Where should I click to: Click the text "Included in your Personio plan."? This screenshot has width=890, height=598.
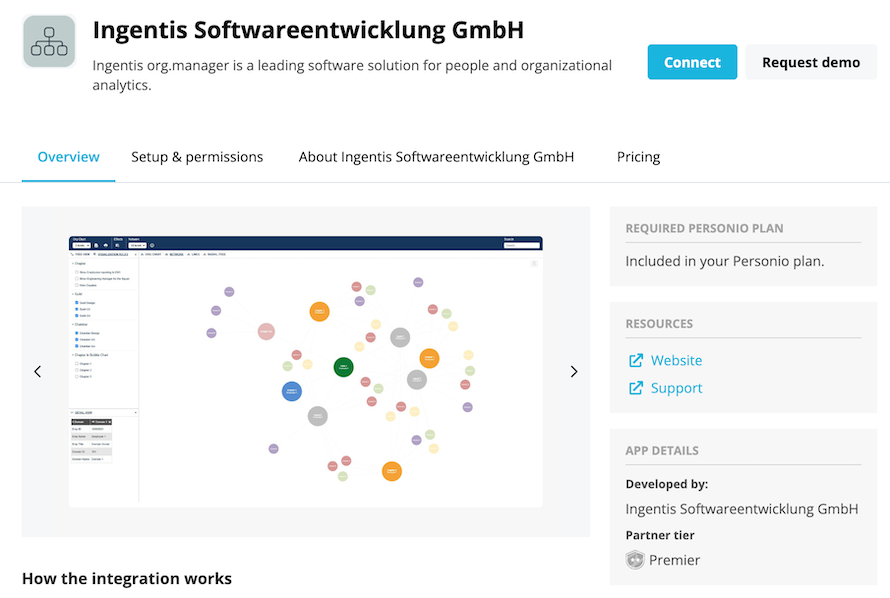click(724, 261)
